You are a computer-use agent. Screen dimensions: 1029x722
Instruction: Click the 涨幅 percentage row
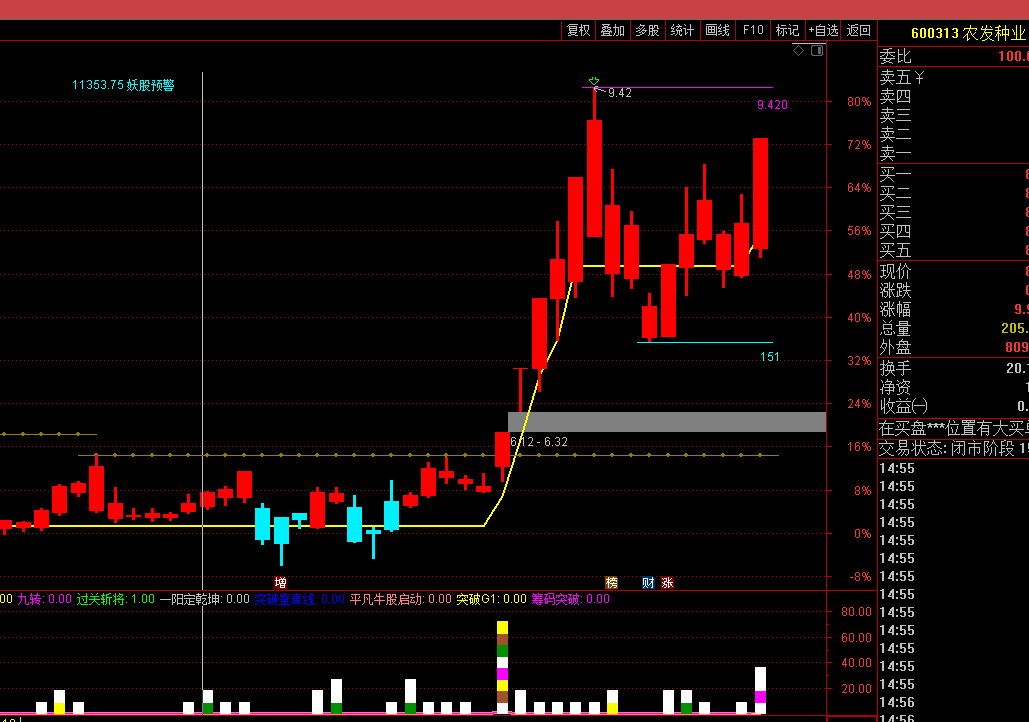tap(954, 309)
